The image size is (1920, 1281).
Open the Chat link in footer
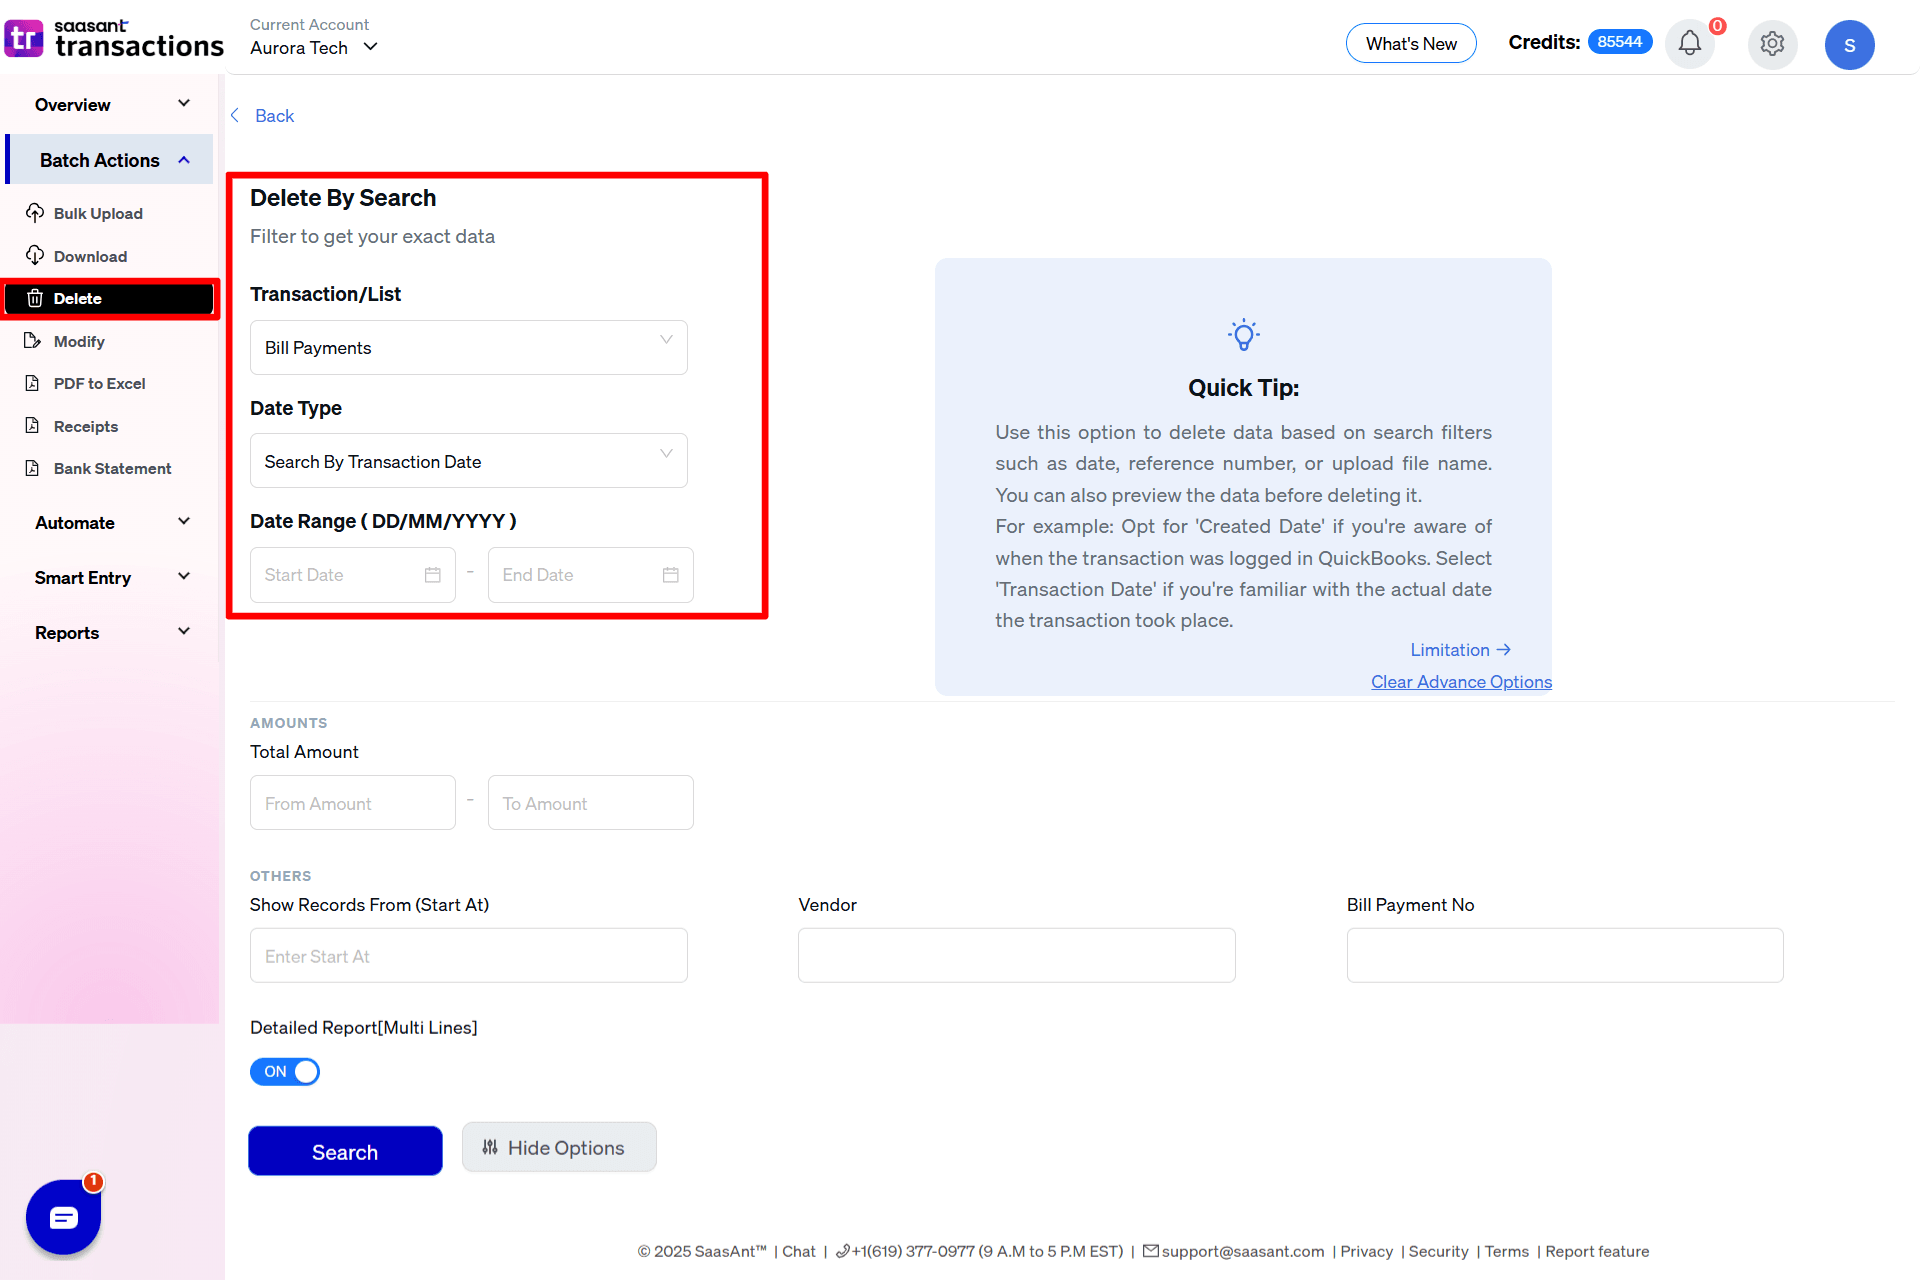pyautogui.click(x=798, y=1252)
